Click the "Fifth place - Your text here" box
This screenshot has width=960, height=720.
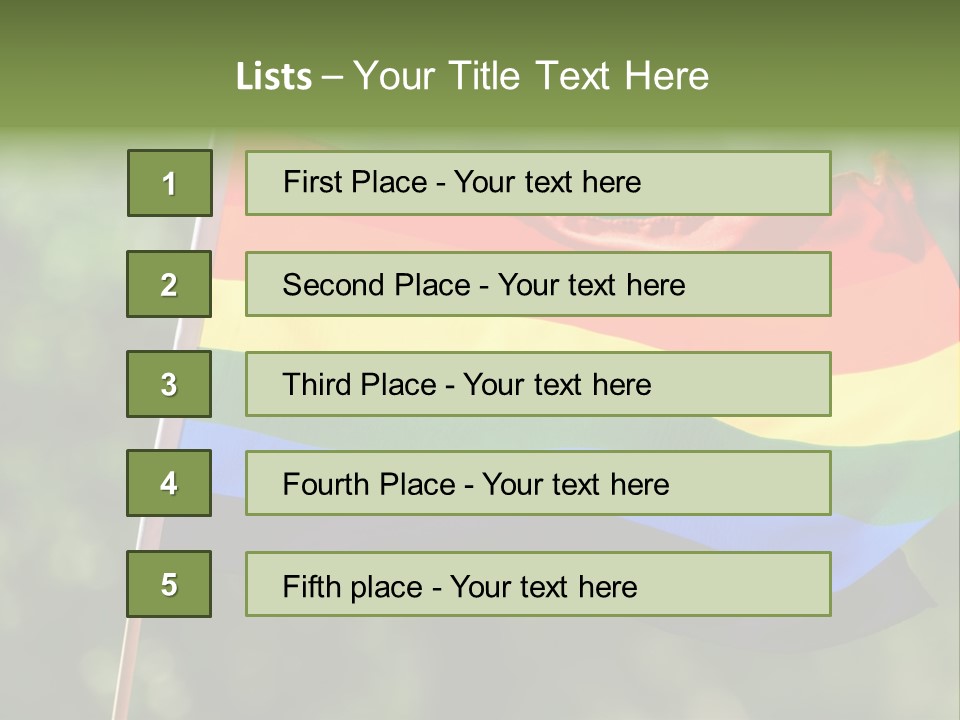tap(538, 584)
